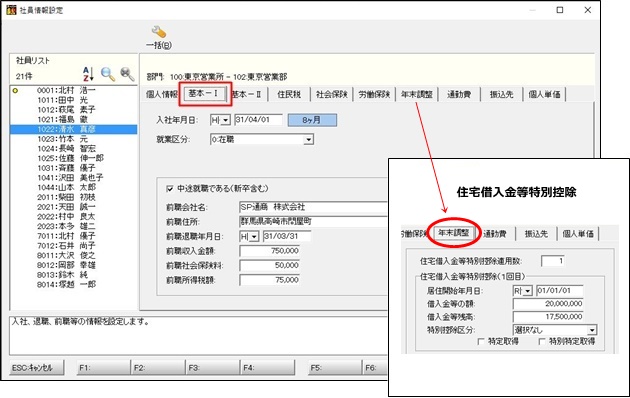Select employee 7012:石井 尚子
This screenshot has height=398, width=630.
point(66,245)
